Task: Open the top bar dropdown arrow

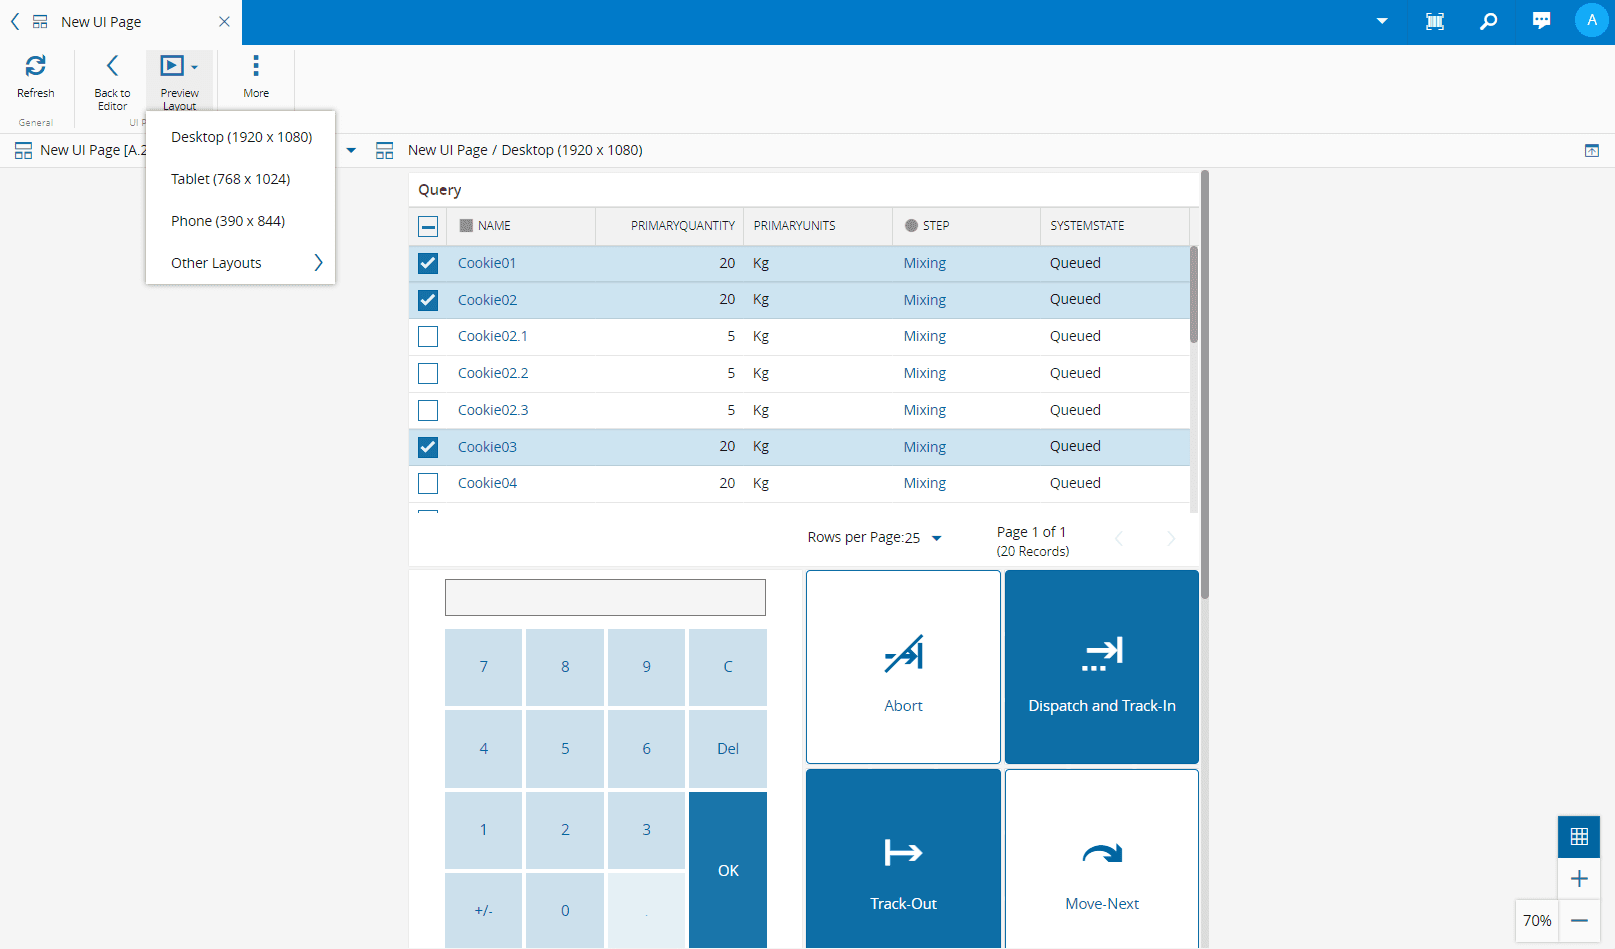Action: (1382, 21)
